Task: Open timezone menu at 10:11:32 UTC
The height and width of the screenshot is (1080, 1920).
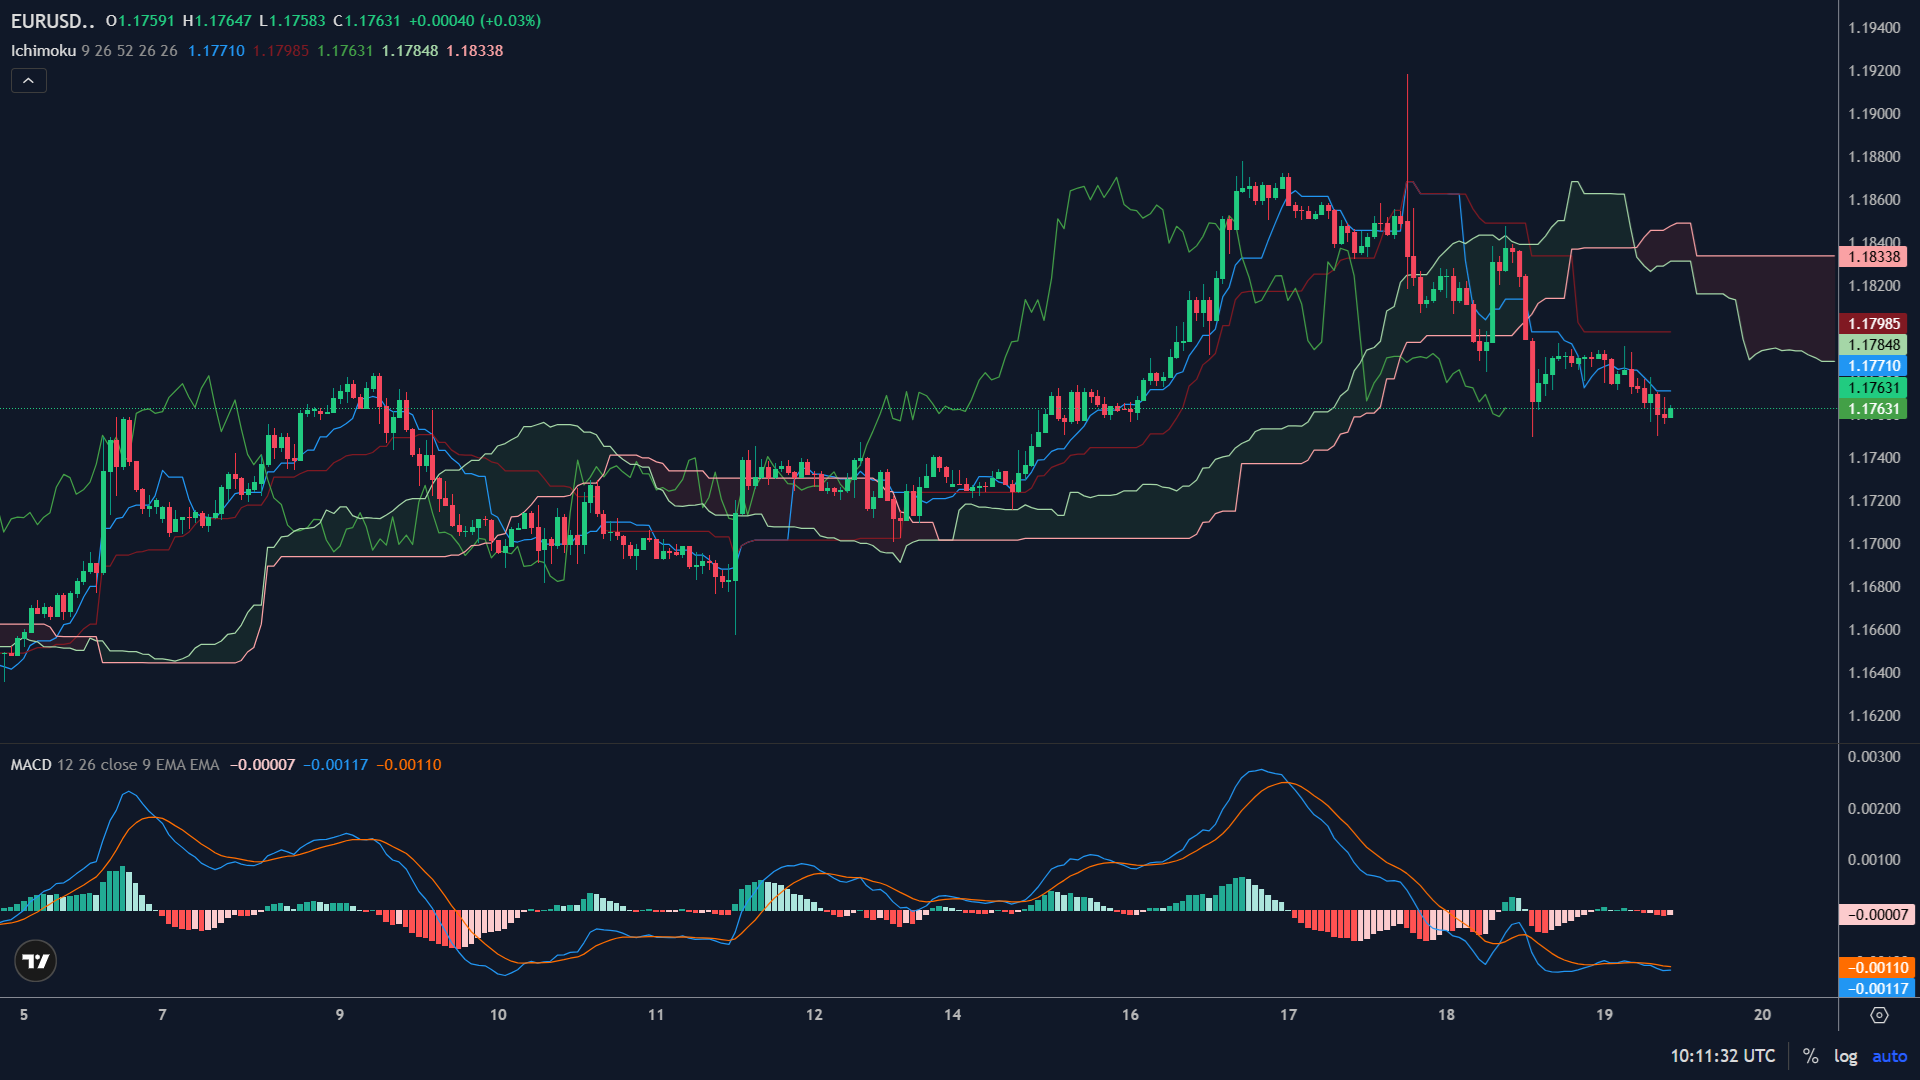Action: tap(1722, 1056)
